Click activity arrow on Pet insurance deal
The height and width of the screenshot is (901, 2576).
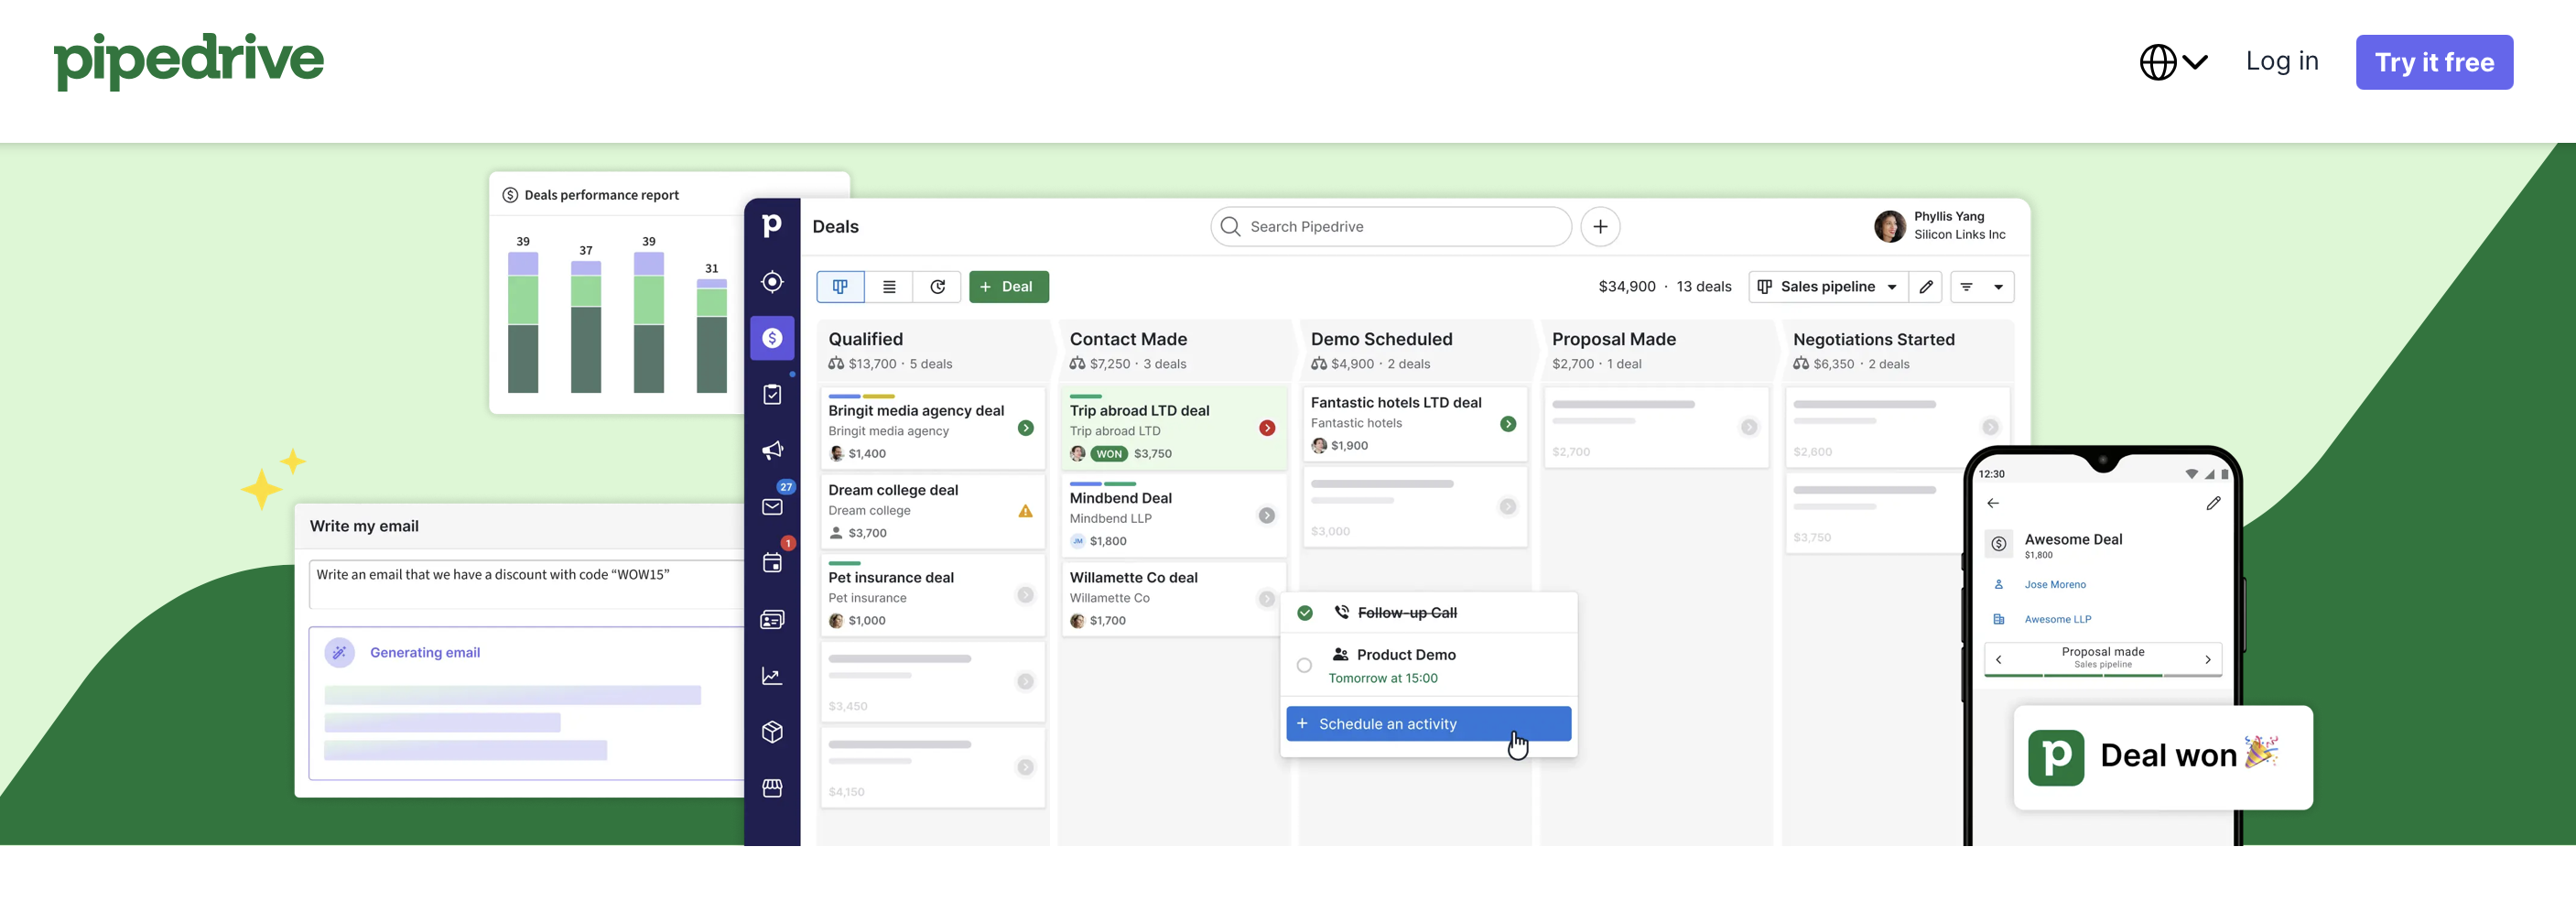pos(1025,595)
